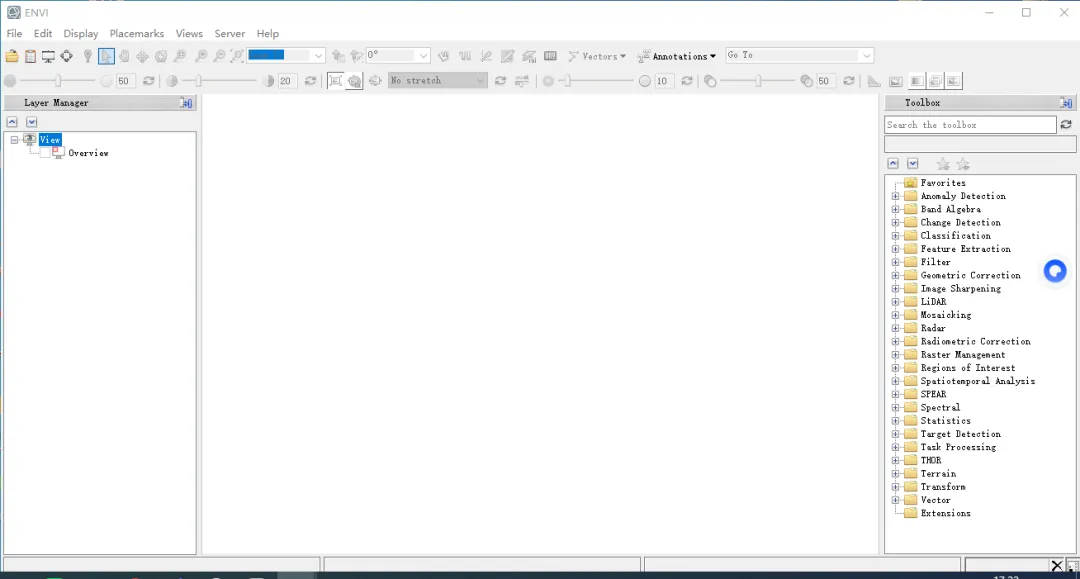Toggle the View Swipe icon
1080x579 pixels.
953,81
